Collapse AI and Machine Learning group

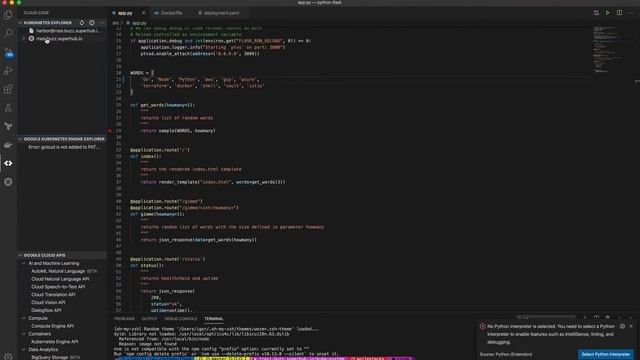pyautogui.click(x=53, y=263)
